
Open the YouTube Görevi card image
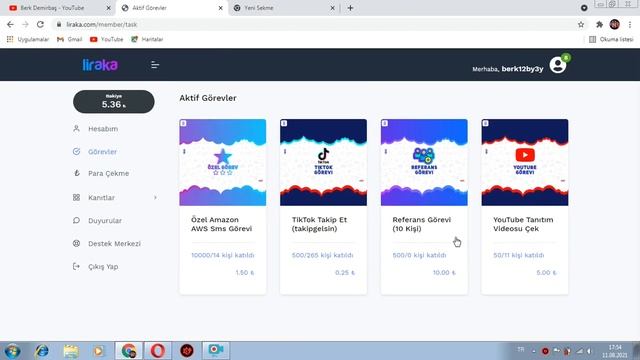[x=525, y=162]
